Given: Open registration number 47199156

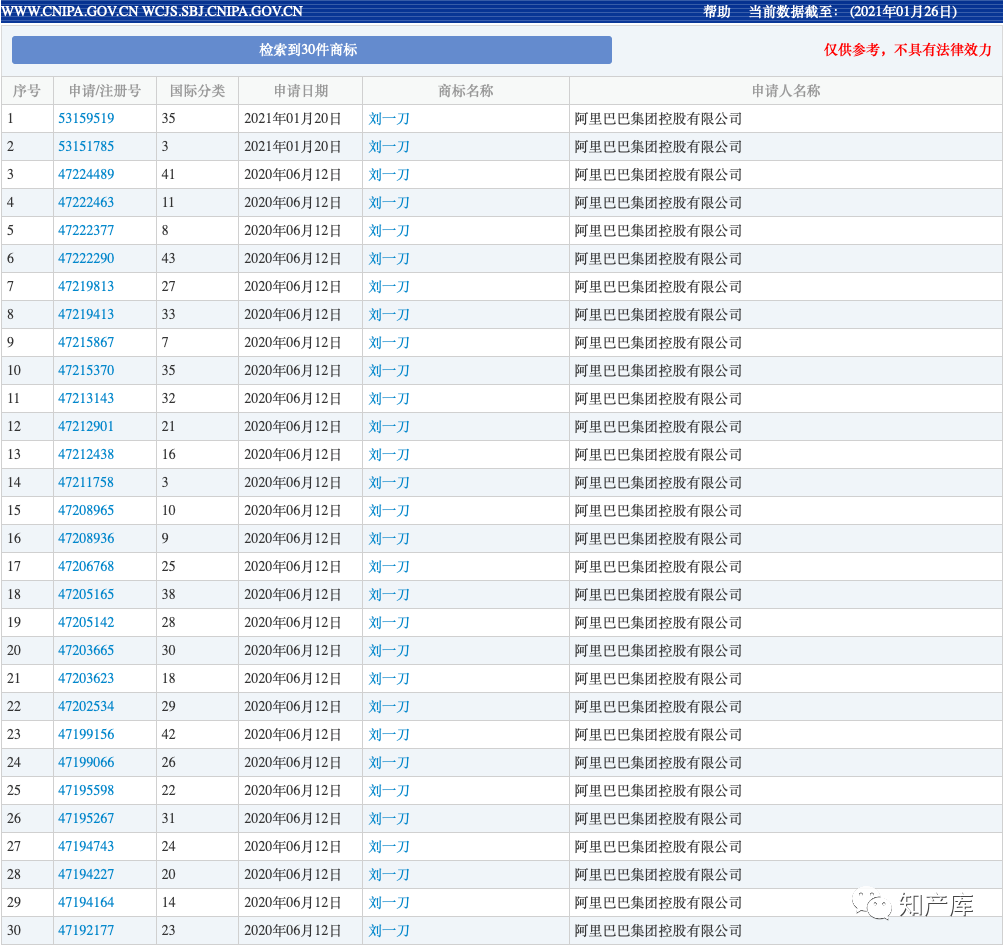Looking at the screenshot, I should pos(86,734).
